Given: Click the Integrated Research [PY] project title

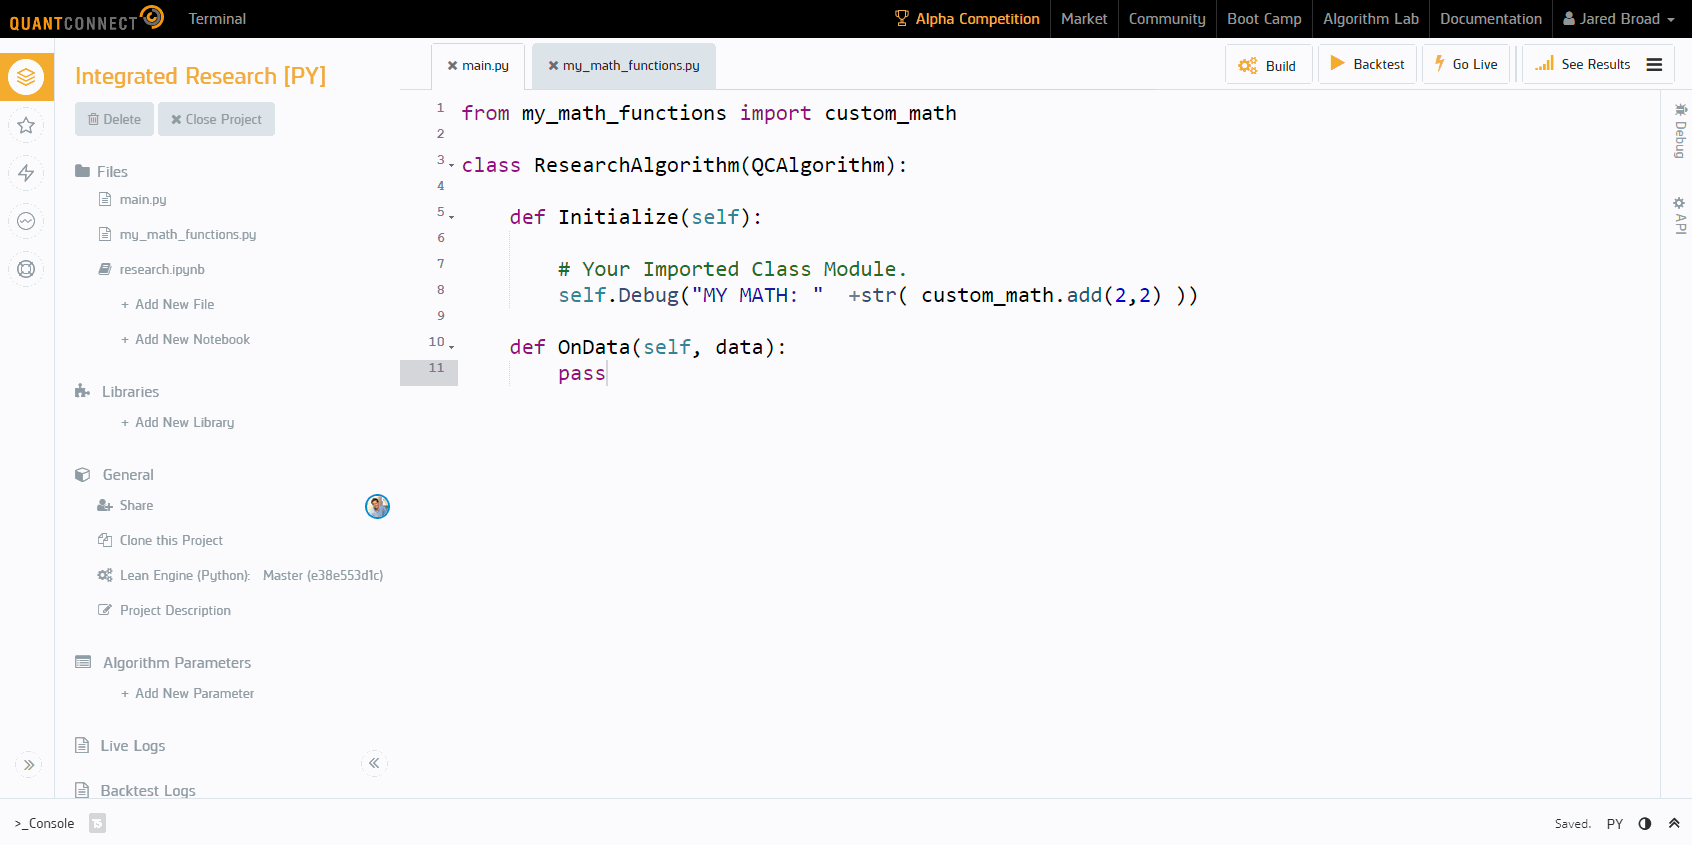Looking at the screenshot, I should (200, 76).
